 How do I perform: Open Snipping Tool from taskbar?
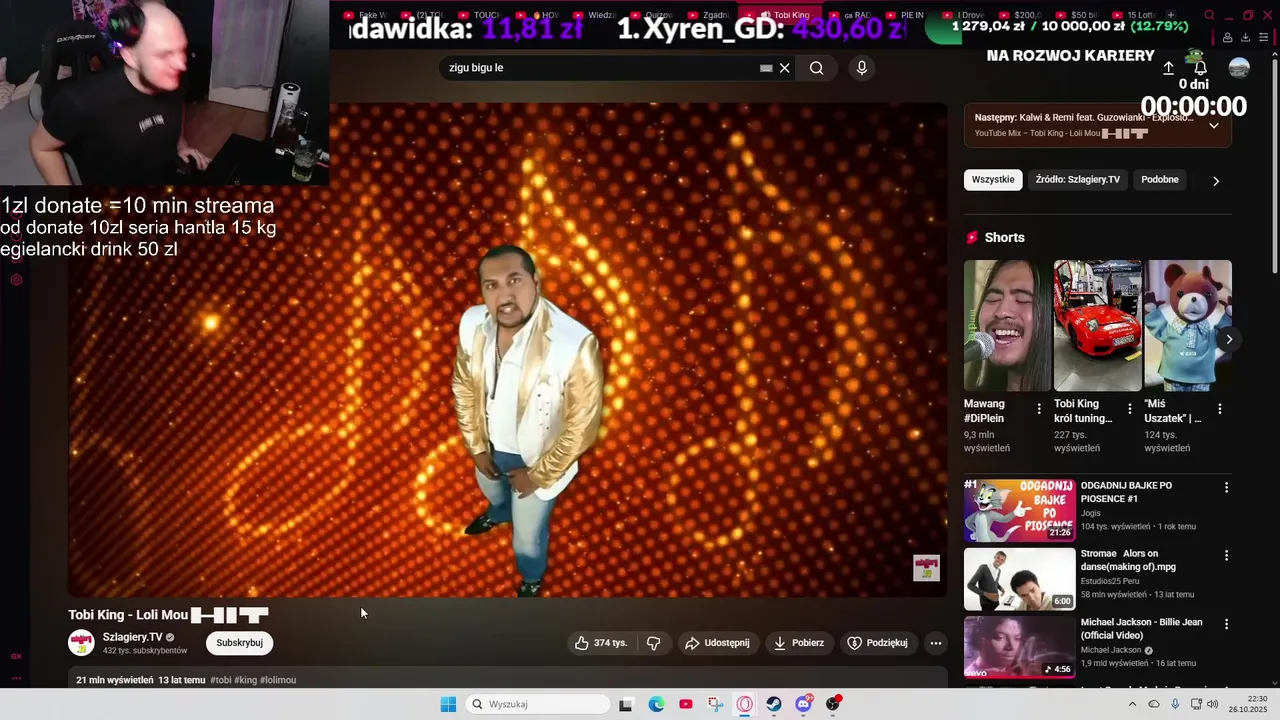point(715,704)
